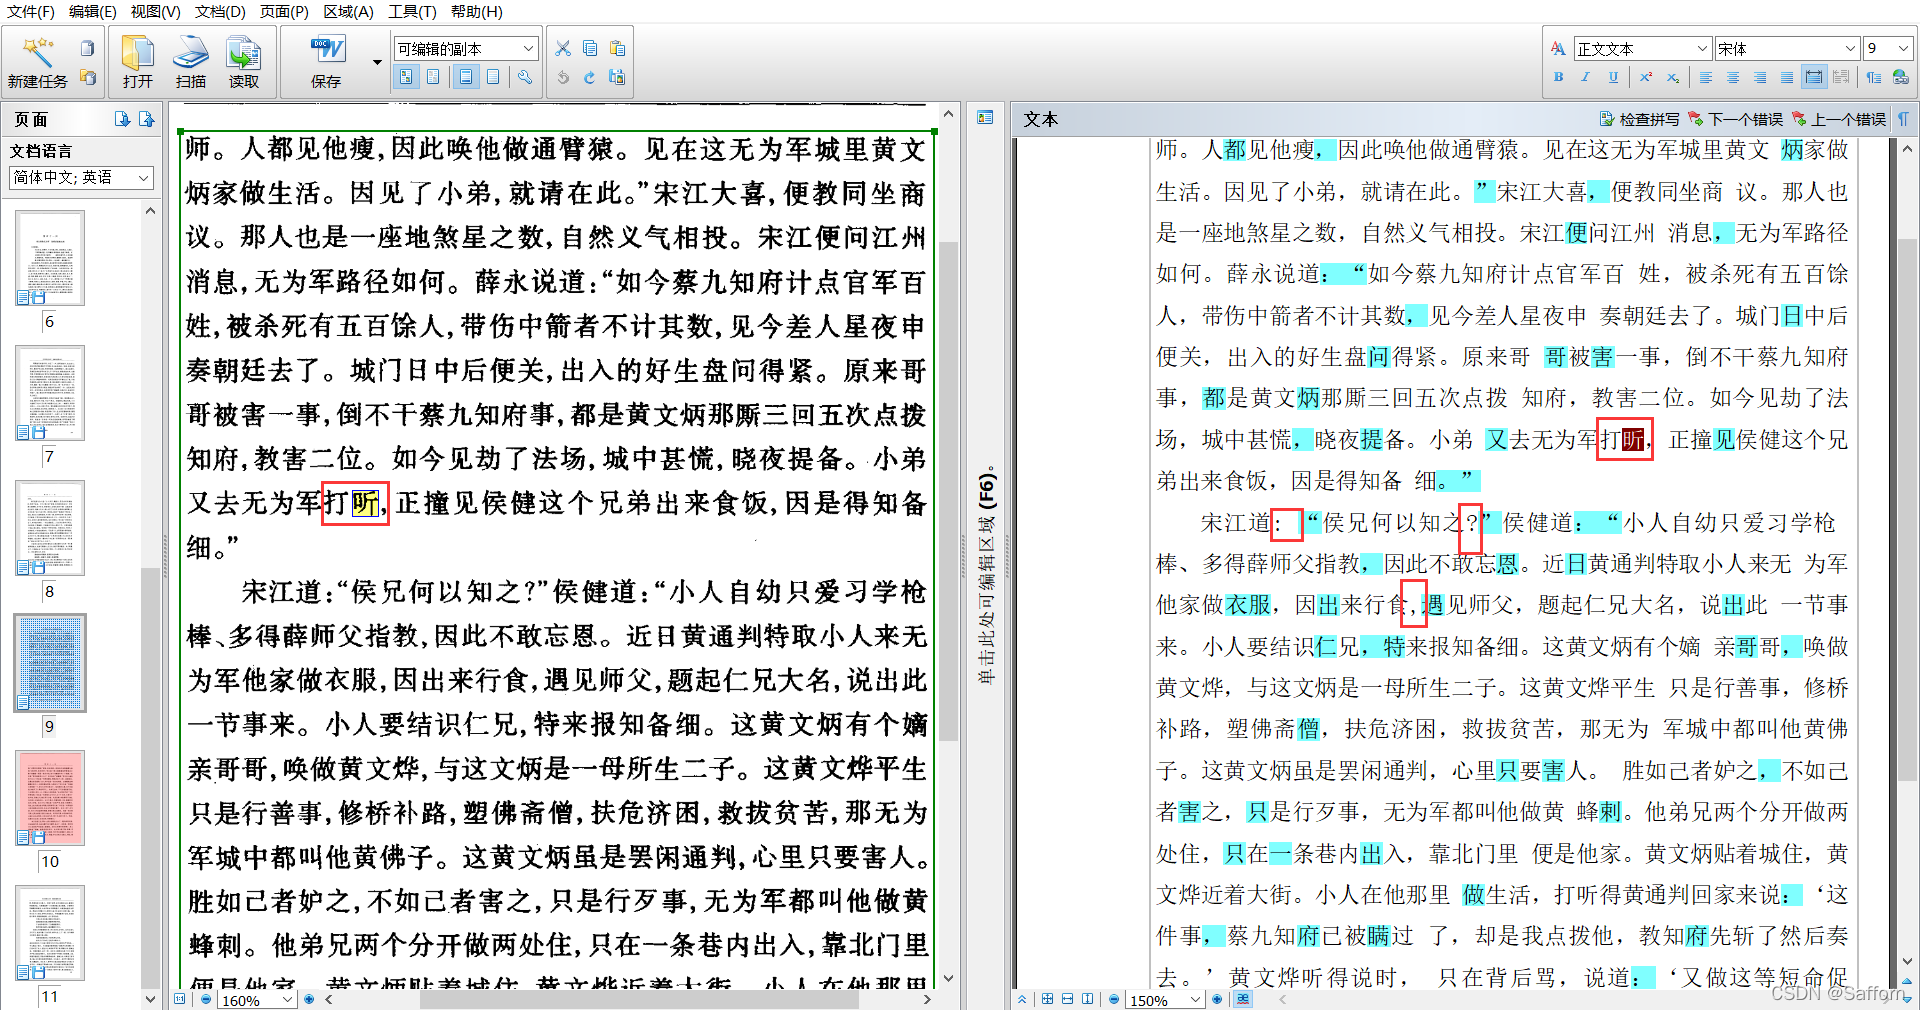The width and height of the screenshot is (1920, 1010).
Task: Click the pages panel scroll down arrow
Action: coord(150,998)
